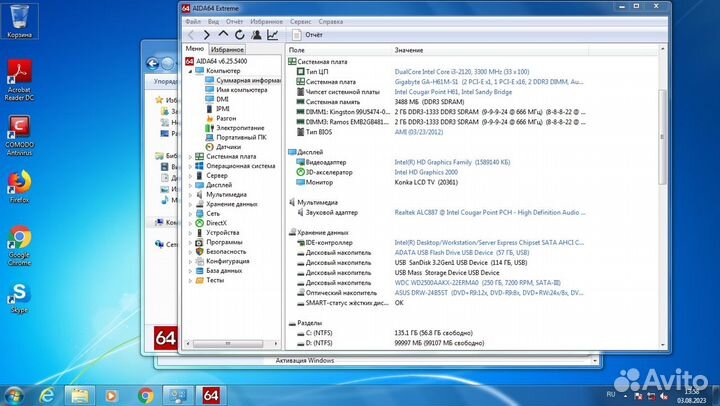Open Intel Cougar Point H61 chipset link
720x406 pixels.
(x=453, y=92)
